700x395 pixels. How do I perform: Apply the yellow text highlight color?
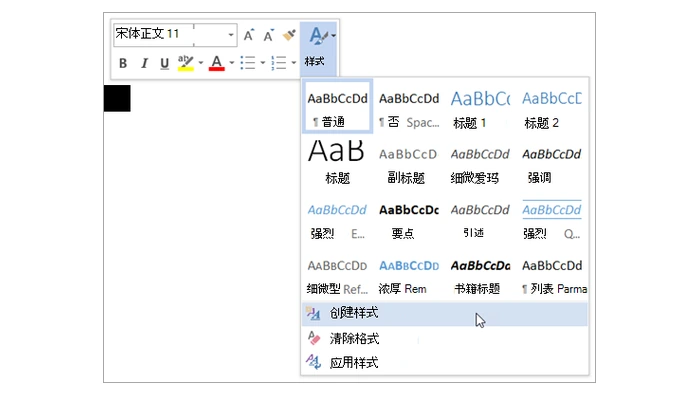(185, 63)
